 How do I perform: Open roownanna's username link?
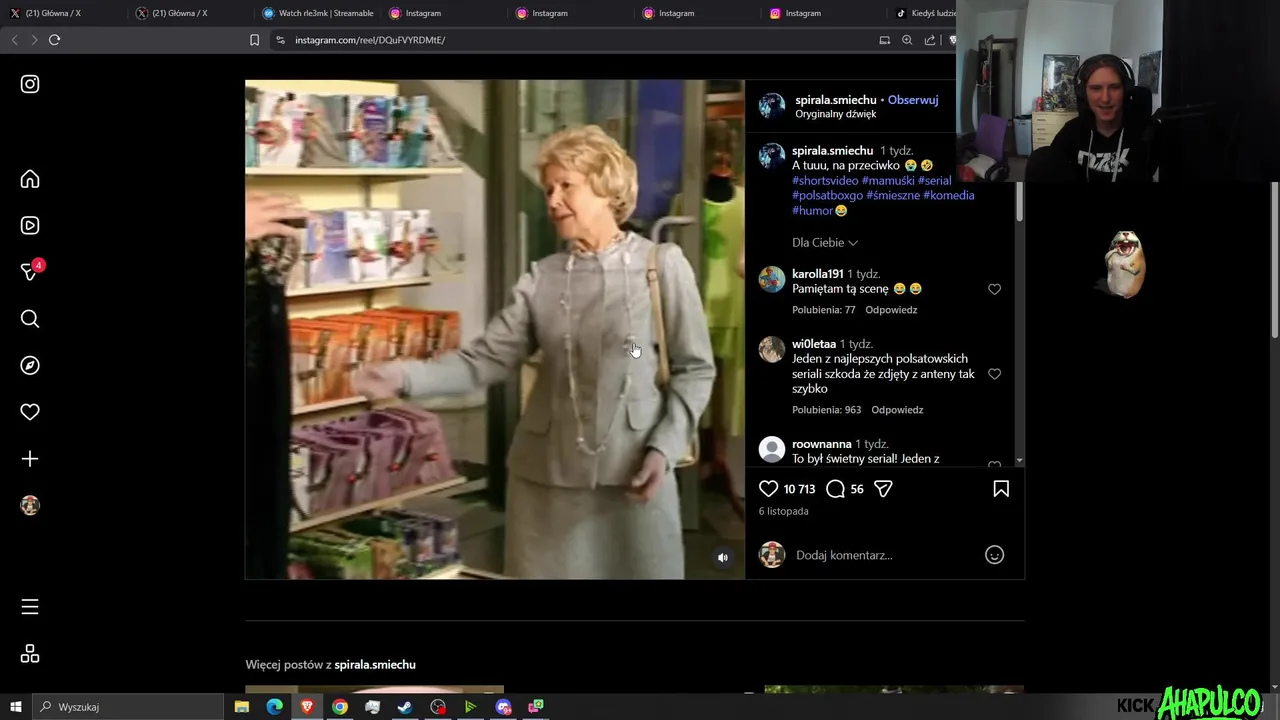click(x=822, y=444)
